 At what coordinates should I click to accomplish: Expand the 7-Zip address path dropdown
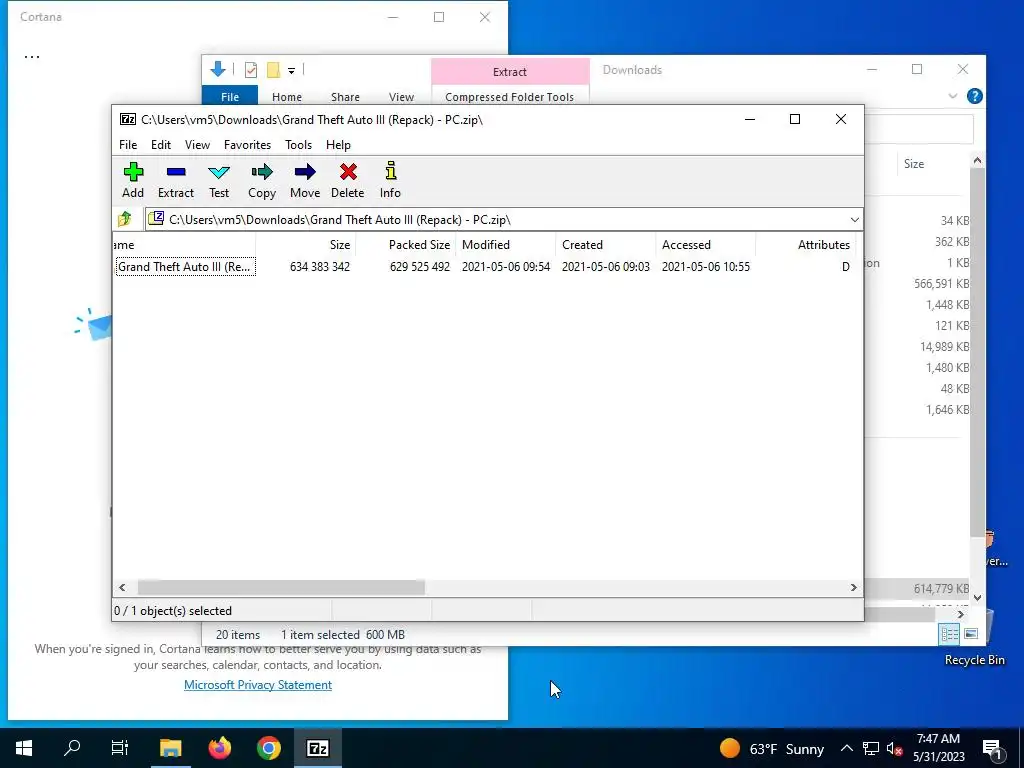pos(854,219)
